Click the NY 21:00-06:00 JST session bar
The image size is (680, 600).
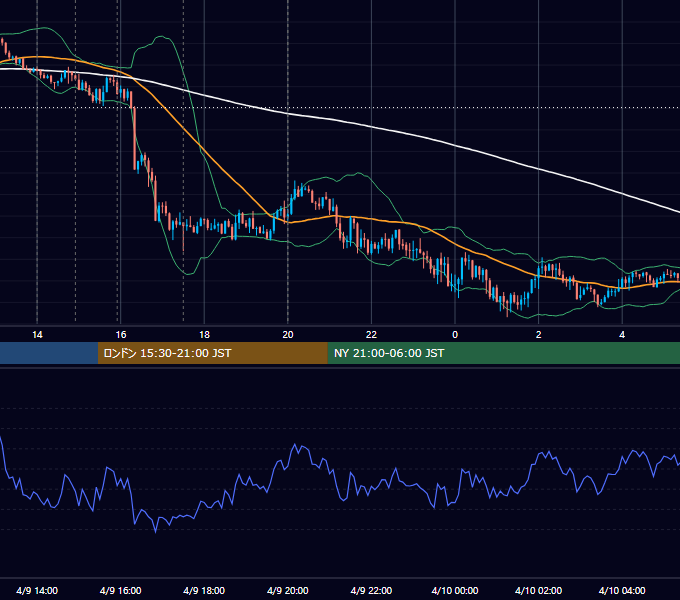click(x=503, y=353)
